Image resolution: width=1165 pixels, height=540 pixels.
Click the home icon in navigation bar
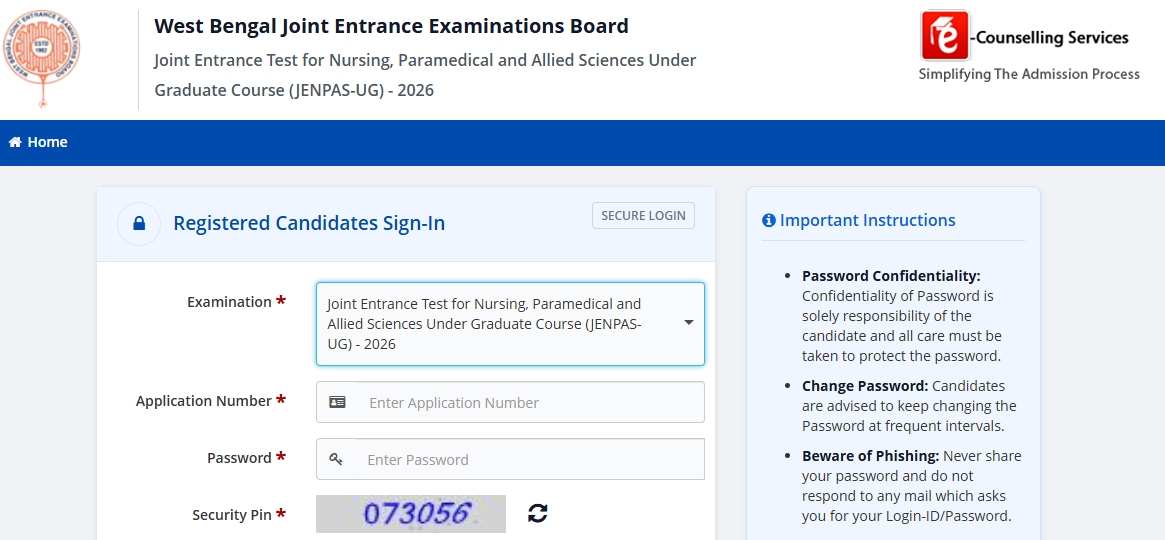(14, 142)
